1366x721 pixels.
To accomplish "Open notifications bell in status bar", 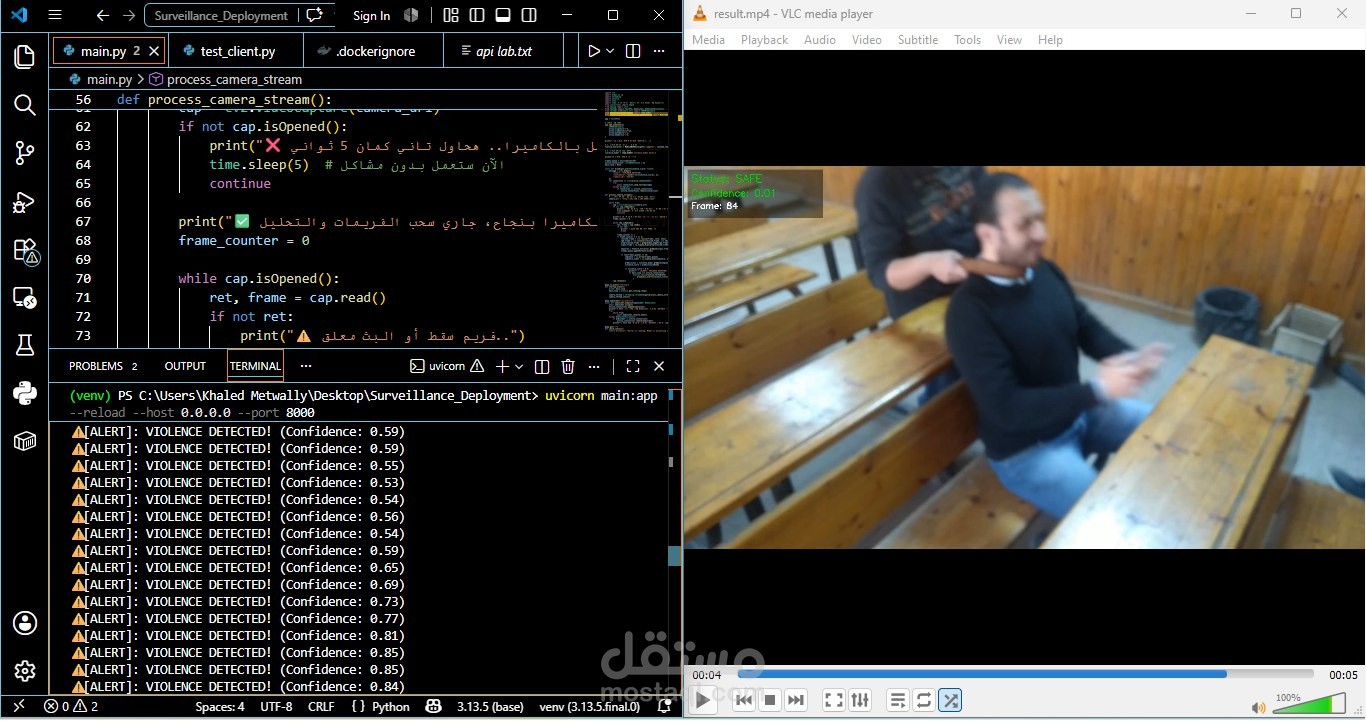I will pyautogui.click(x=665, y=706).
